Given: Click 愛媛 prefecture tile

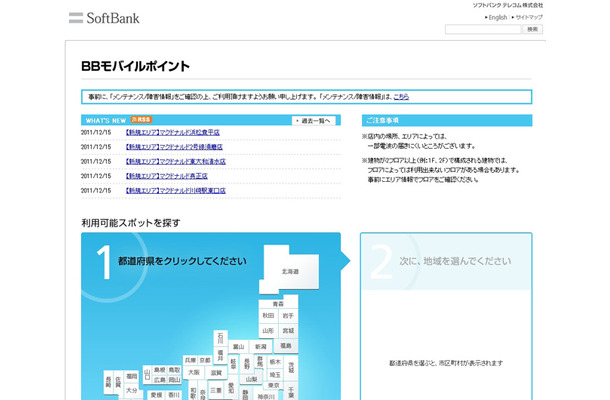Looking at the screenshot, I should 156,395.
